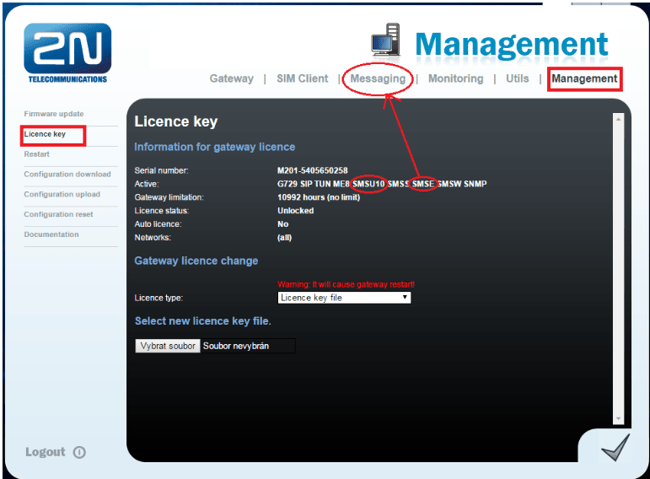This screenshot has width=650, height=479.
Task: Open Firmware update in sidebar
Action: 54,114
